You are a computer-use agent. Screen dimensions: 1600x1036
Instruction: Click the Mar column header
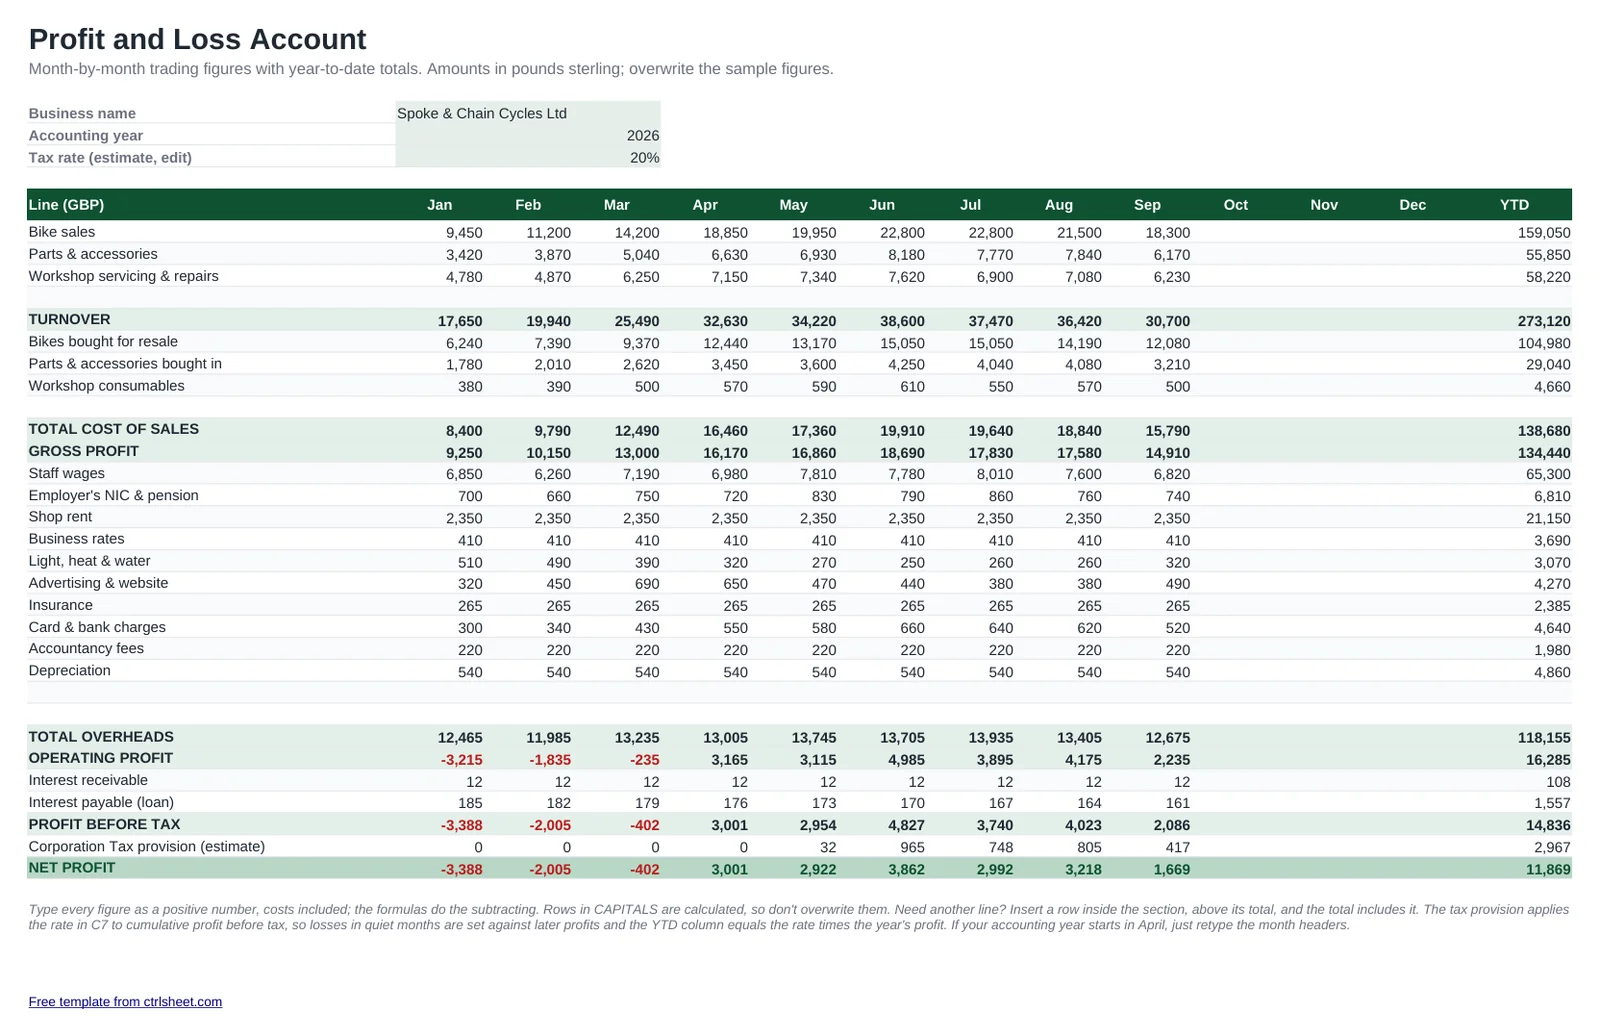coord(617,204)
